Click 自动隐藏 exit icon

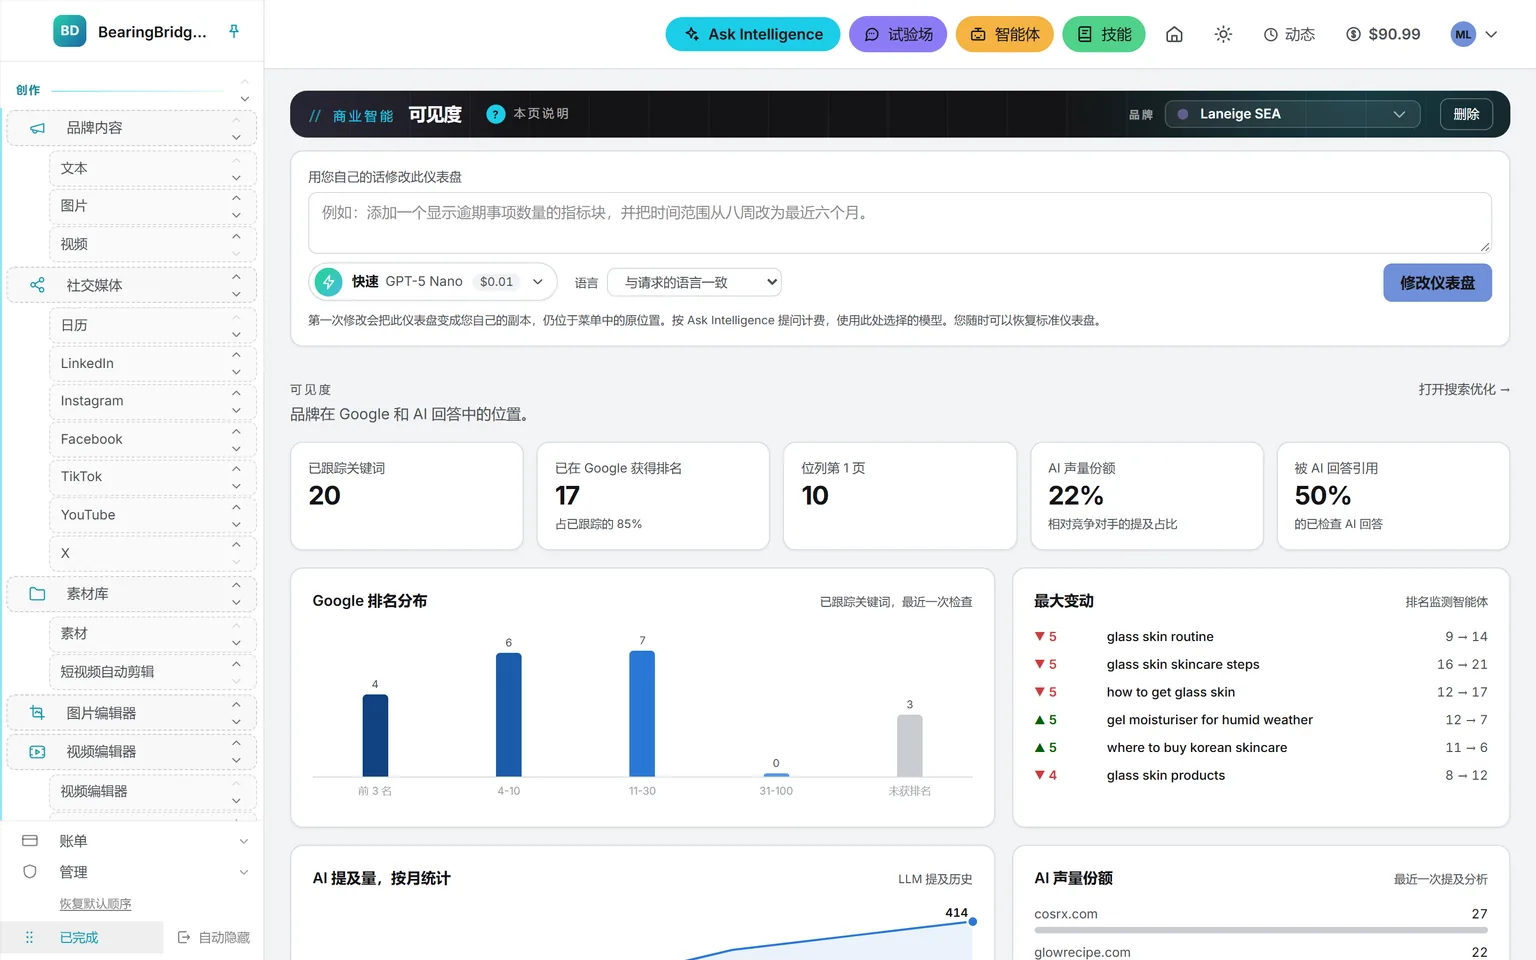pyautogui.click(x=184, y=938)
